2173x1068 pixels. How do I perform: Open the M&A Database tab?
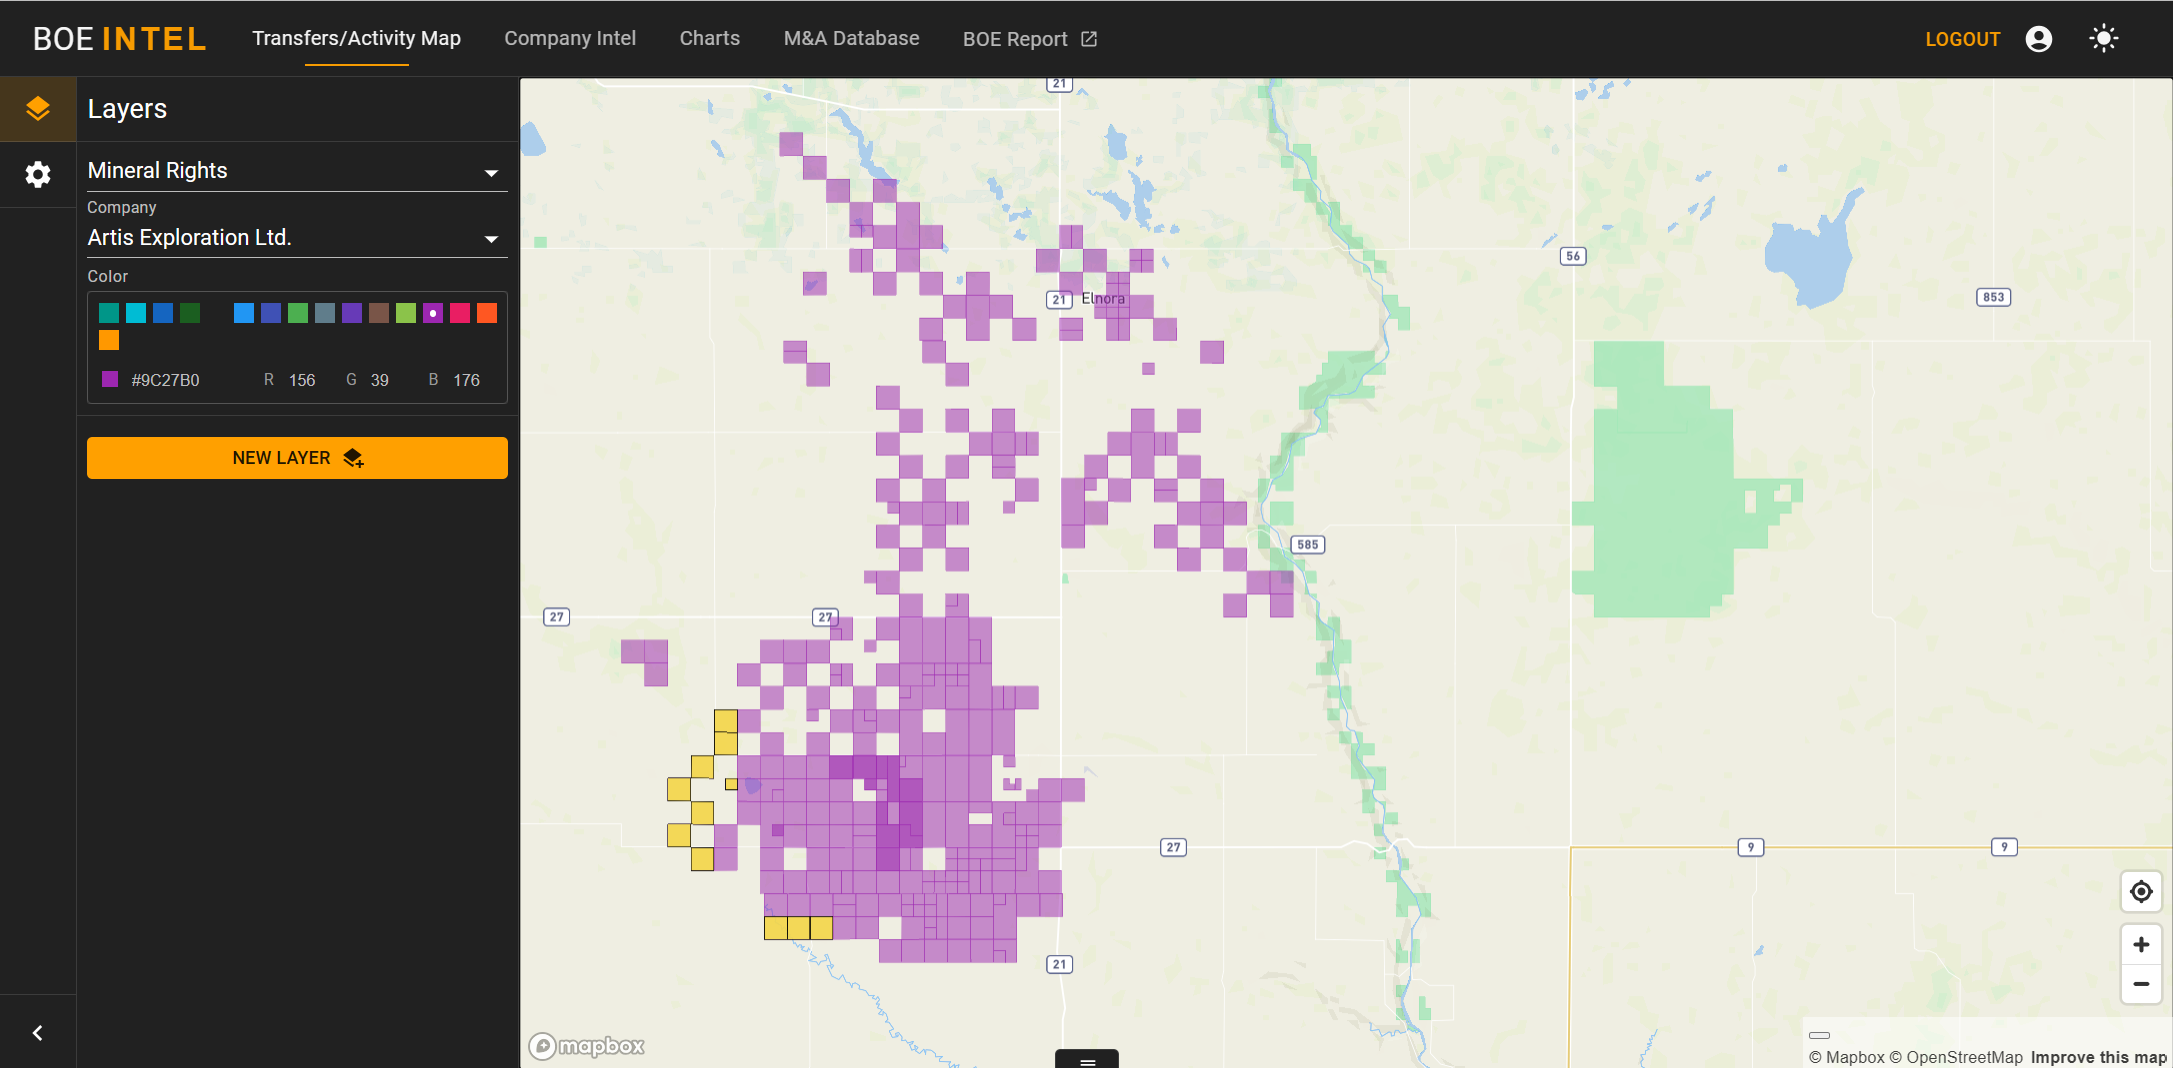tap(851, 39)
